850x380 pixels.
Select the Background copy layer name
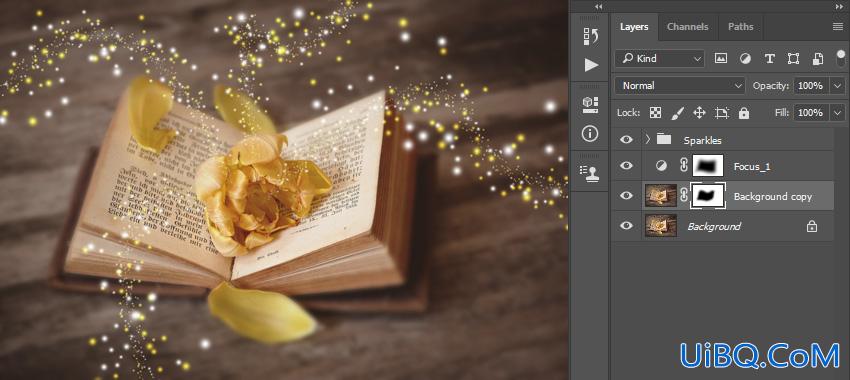pos(772,197)
